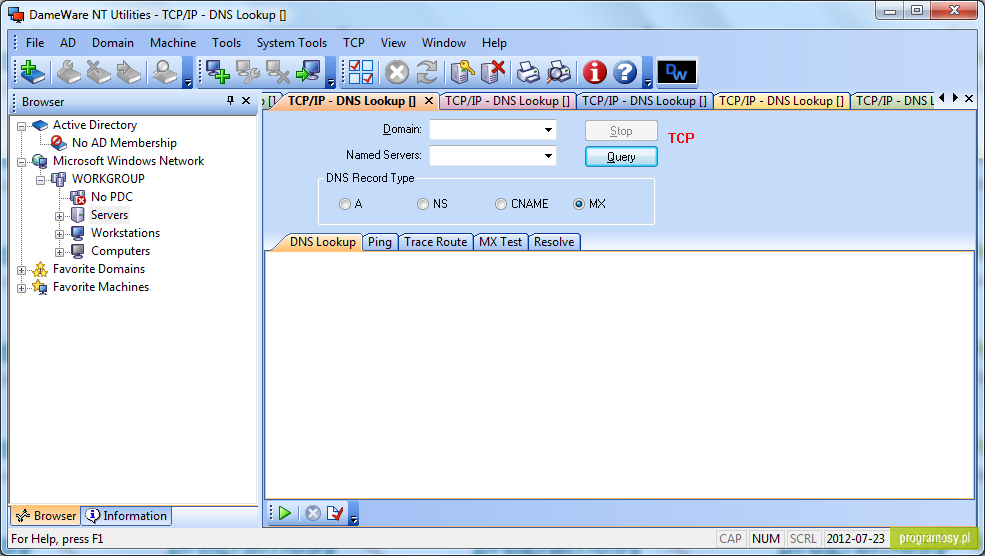
Task: Collapse the Active Directory tree node
Action: [x=21, y=126]
